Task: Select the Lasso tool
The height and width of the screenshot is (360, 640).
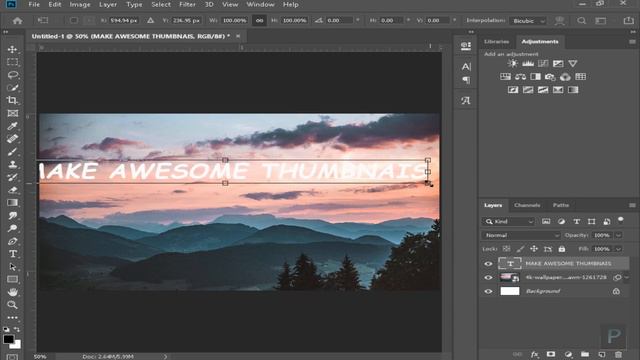Action: [x=12, y=75]
